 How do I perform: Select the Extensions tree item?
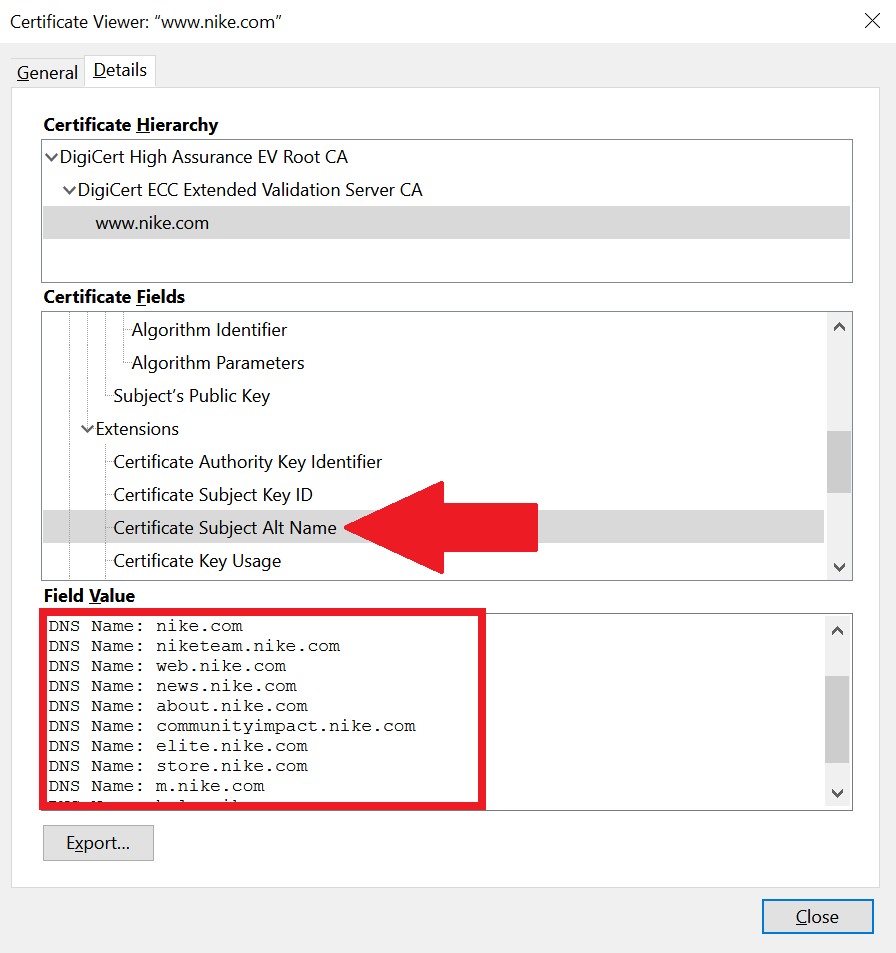(137, 429)
